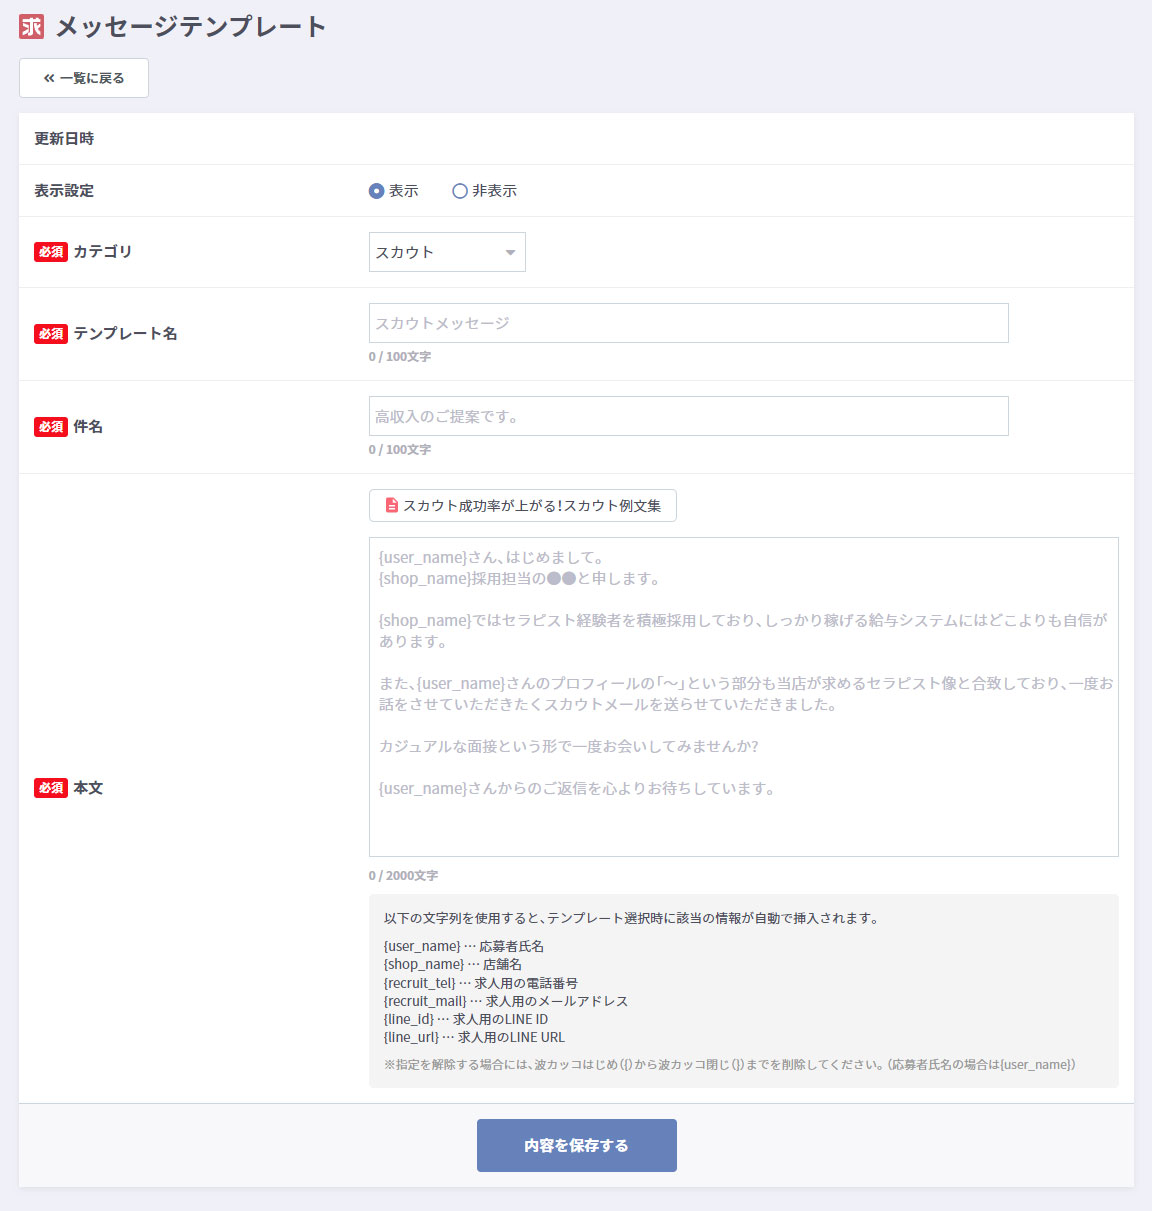Focus the テンプレート名 input field
Screen dimensions: 1152x1211
point(688,323)
